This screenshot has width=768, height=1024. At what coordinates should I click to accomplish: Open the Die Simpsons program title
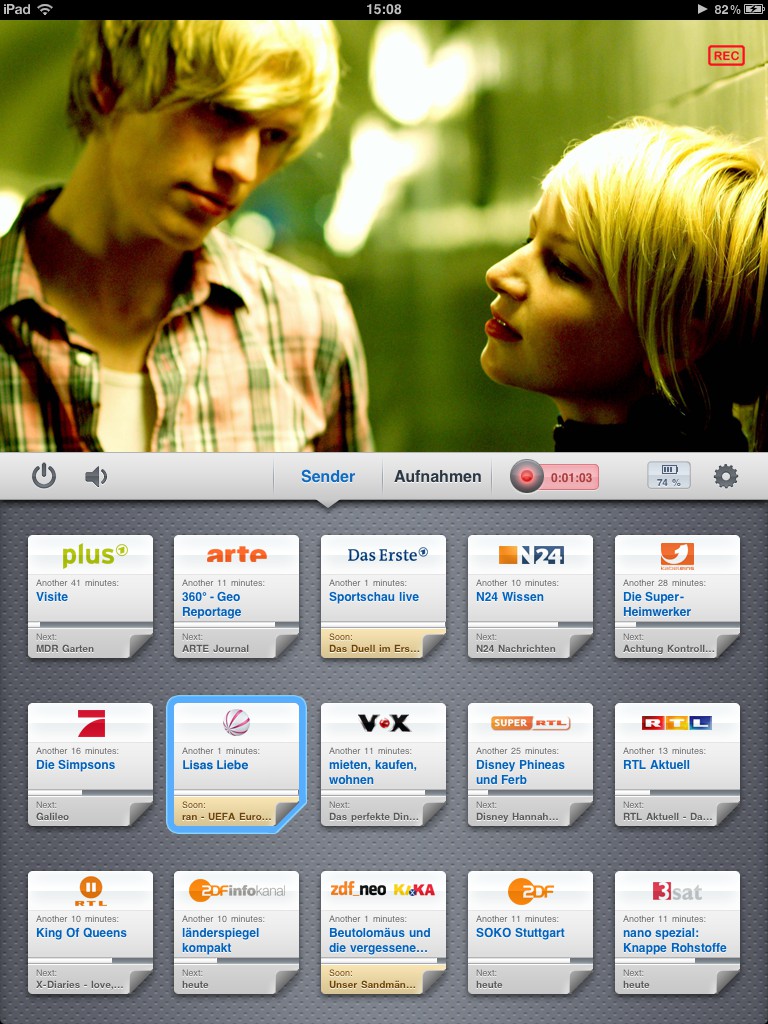76,765
